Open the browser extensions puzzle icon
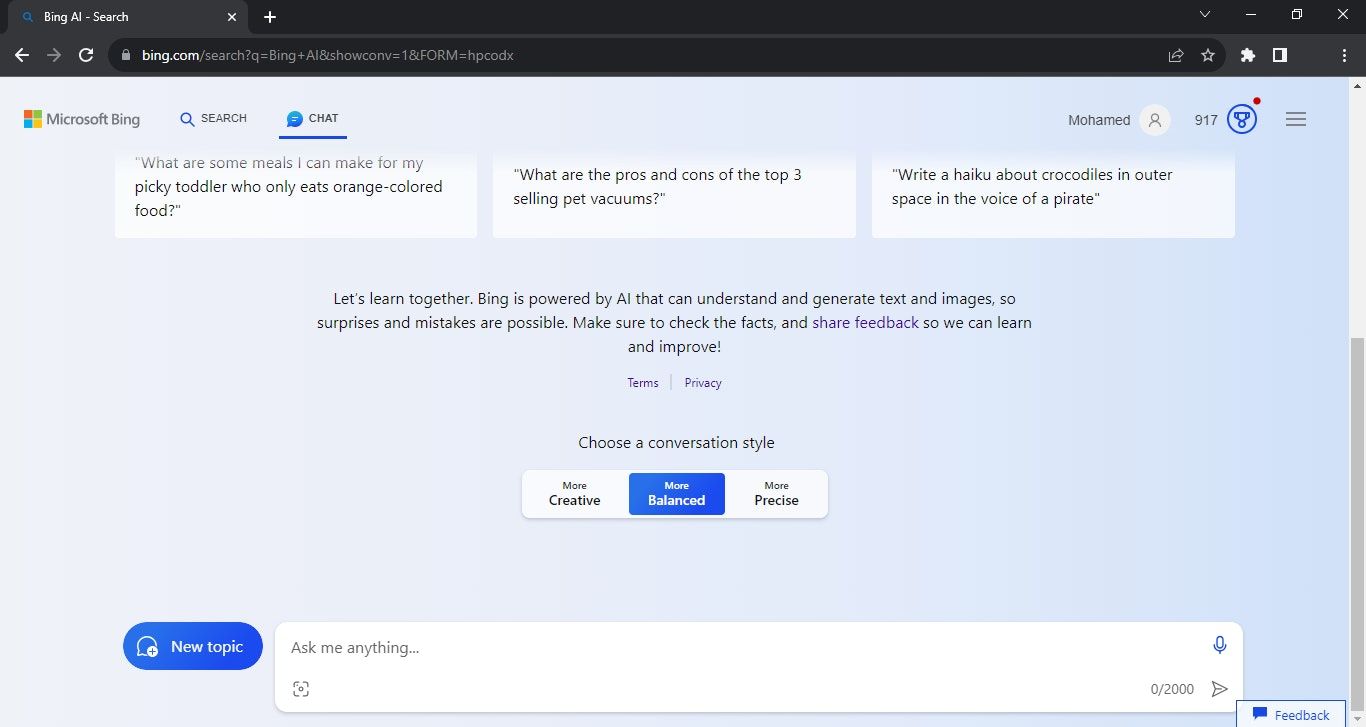1366x727 pixels. coord(1247,56)
